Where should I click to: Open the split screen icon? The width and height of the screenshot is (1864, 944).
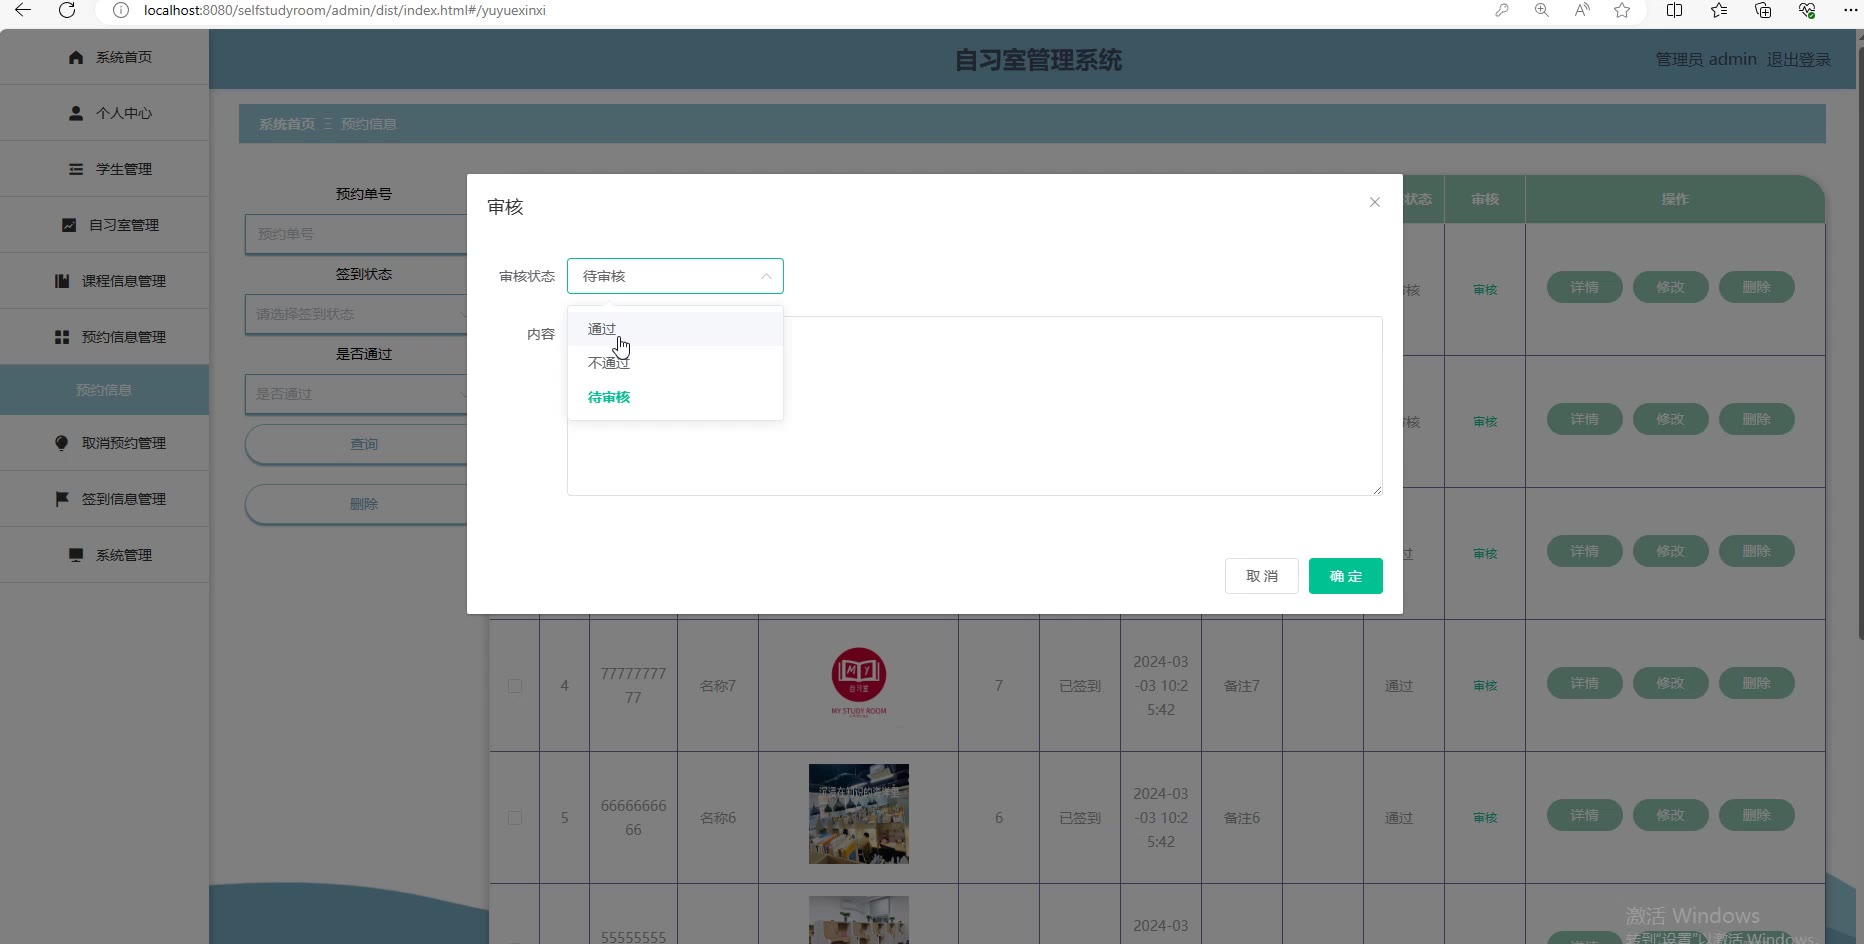pyautogui.click(x=1674, y=10)
